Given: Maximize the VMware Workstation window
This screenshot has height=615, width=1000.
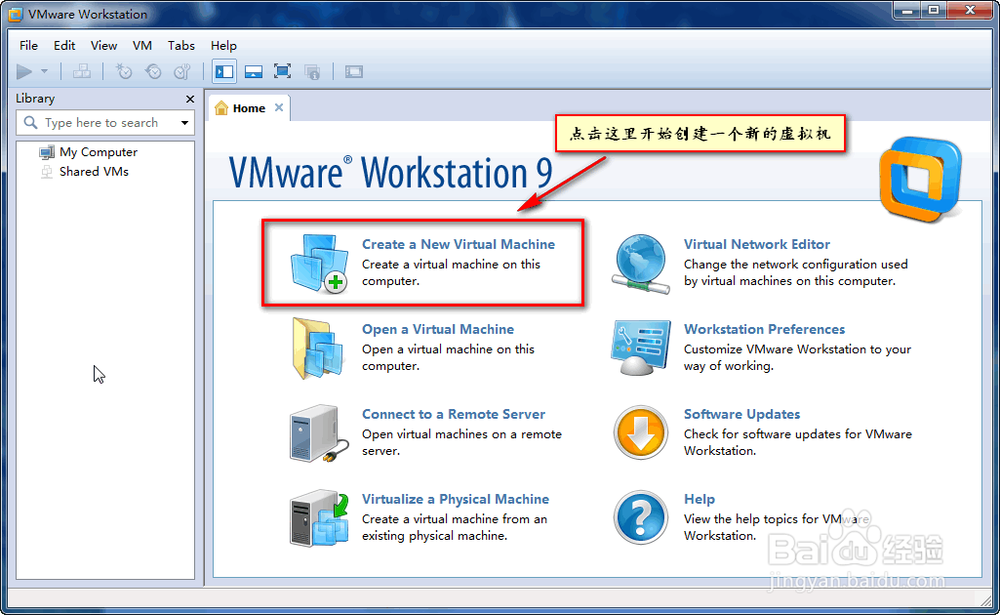Looking at the screenshot, I should pos(933,10).
